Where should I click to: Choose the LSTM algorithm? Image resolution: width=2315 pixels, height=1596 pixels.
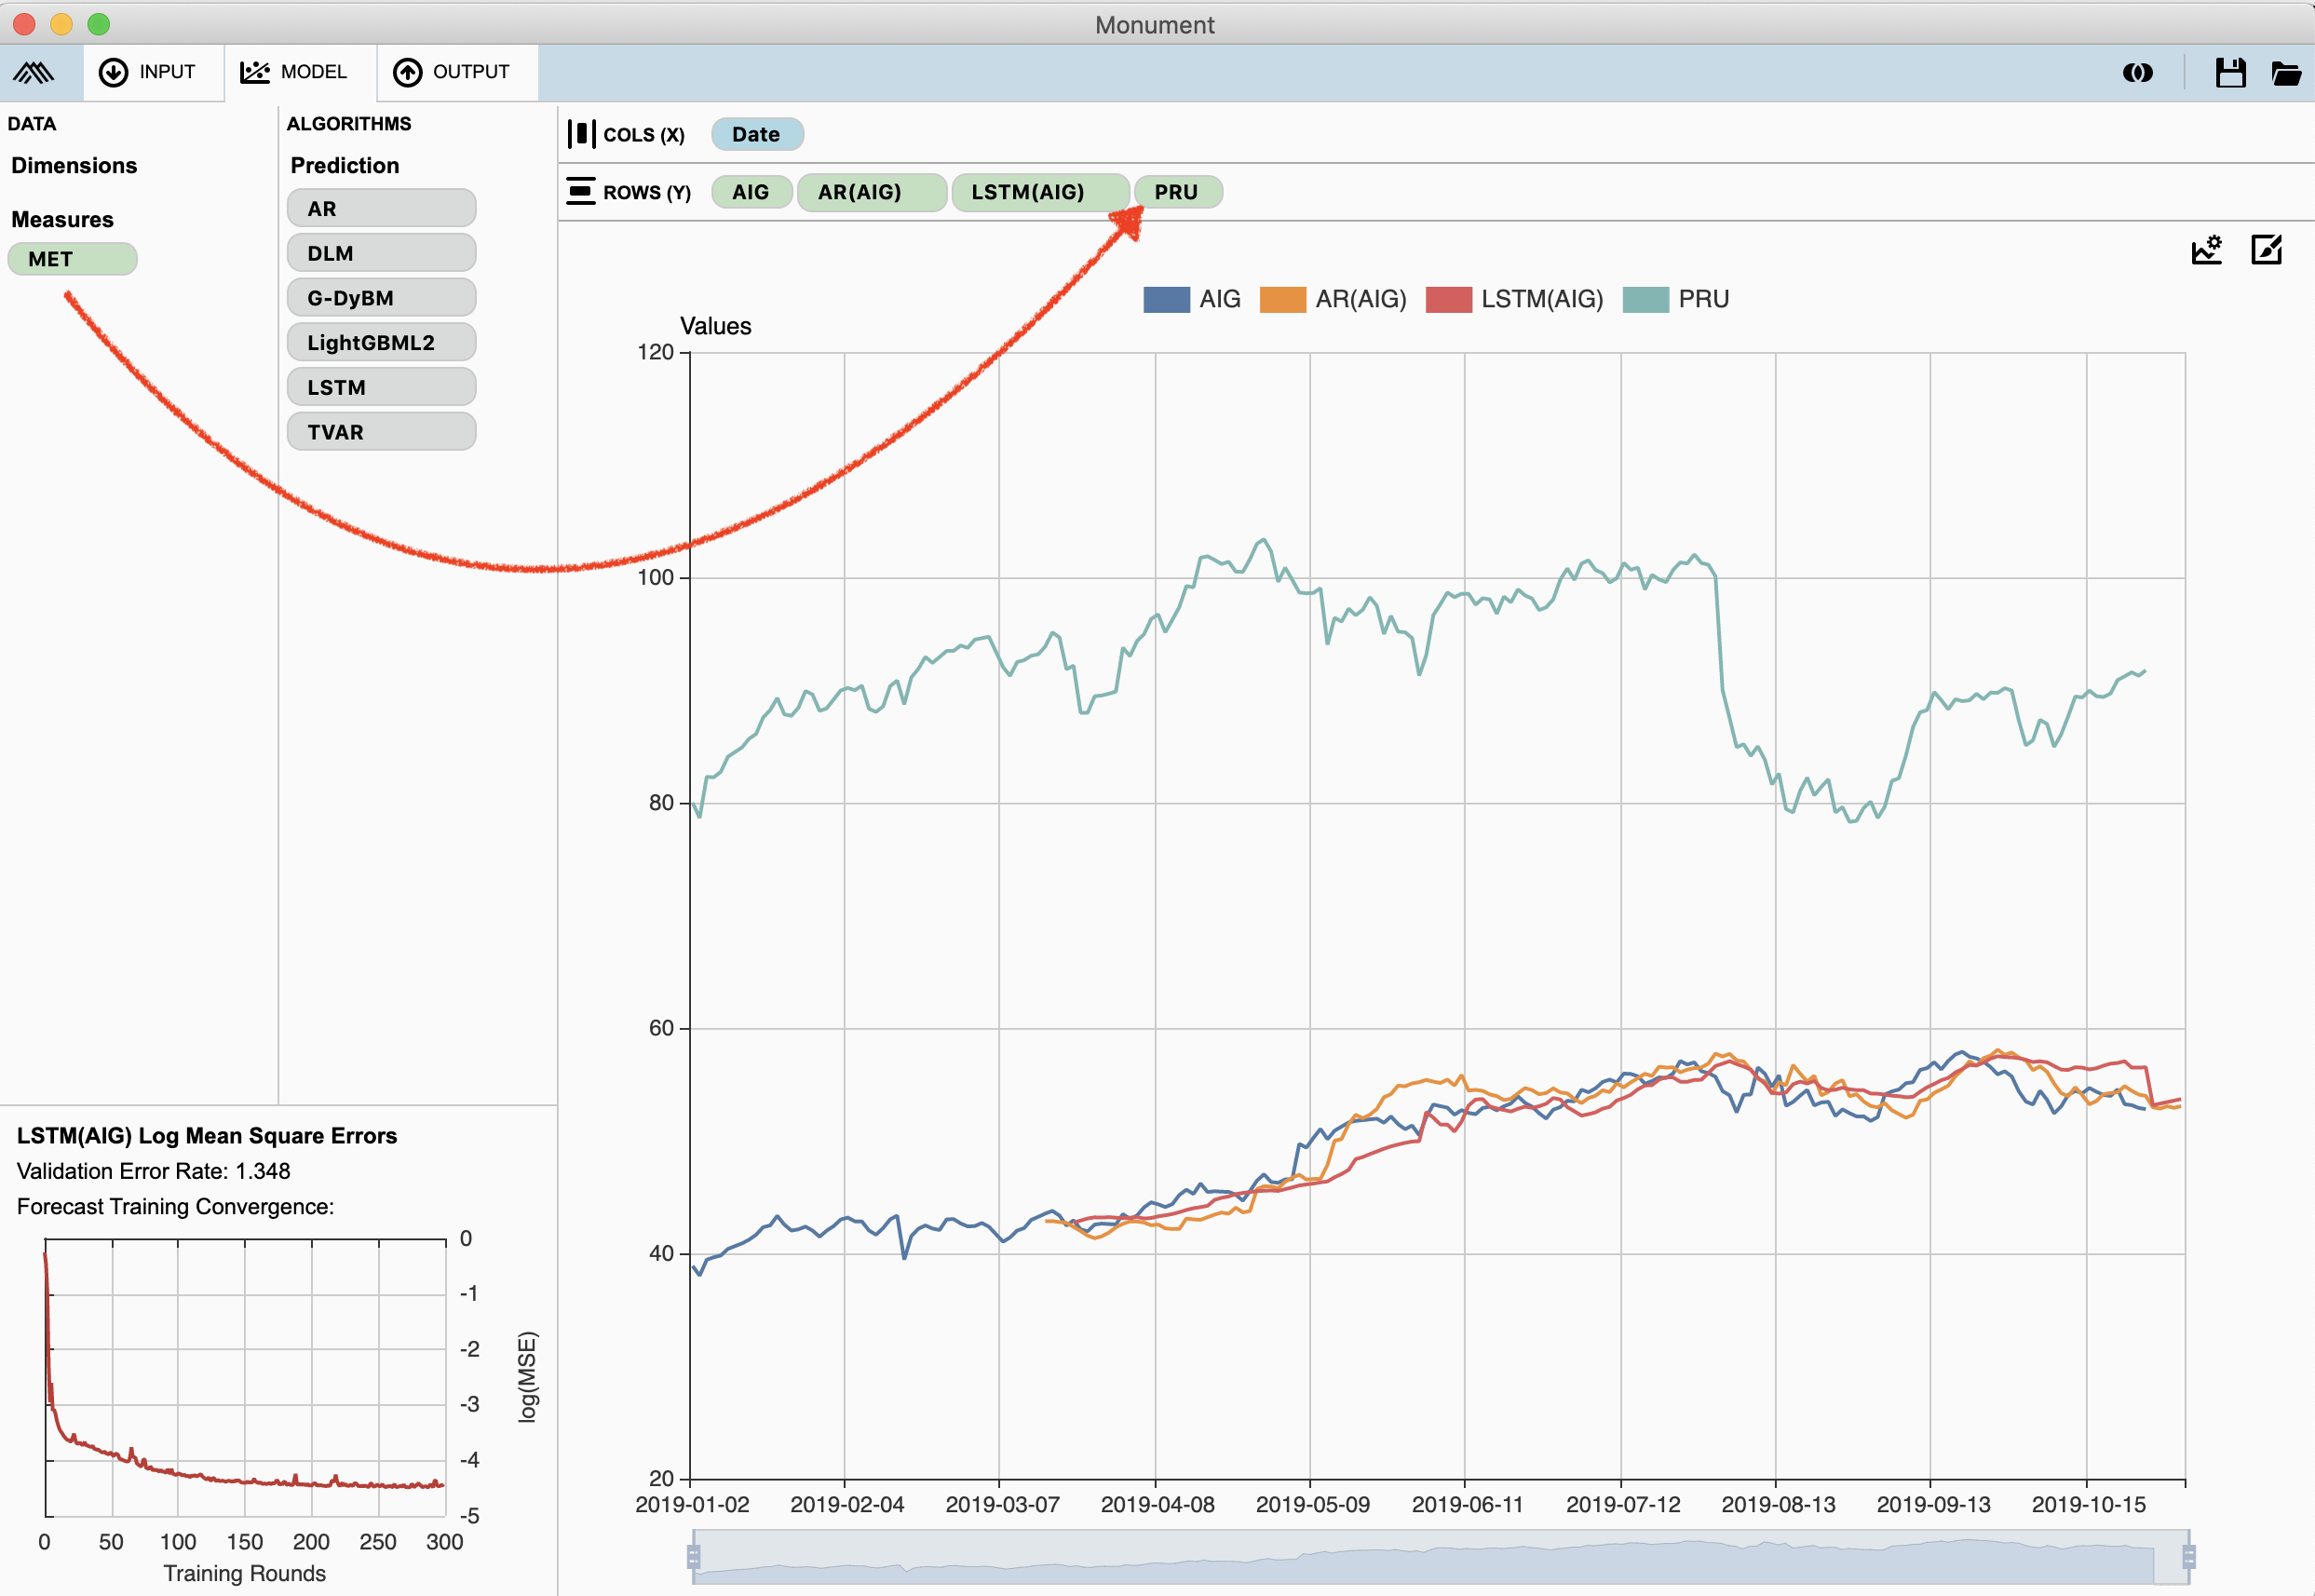point(381,387)
